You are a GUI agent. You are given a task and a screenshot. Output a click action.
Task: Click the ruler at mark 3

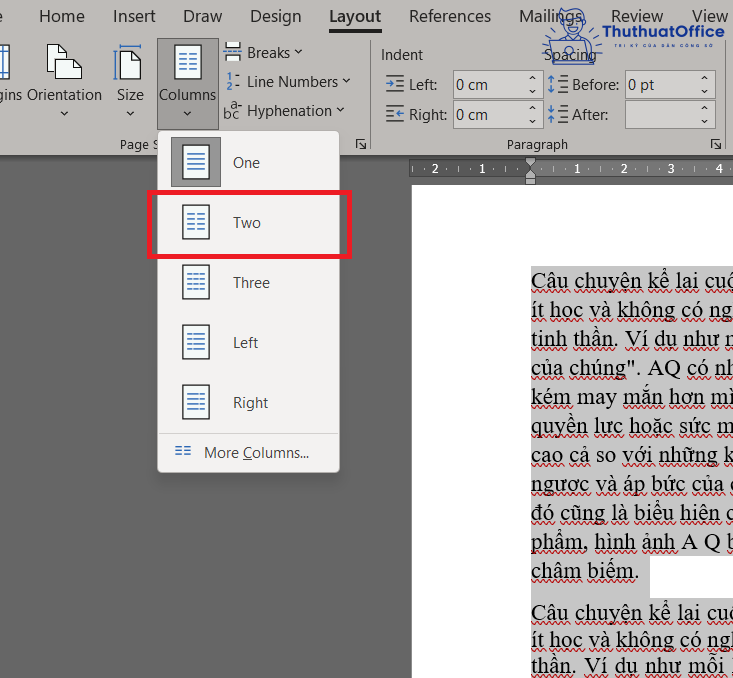671,168
